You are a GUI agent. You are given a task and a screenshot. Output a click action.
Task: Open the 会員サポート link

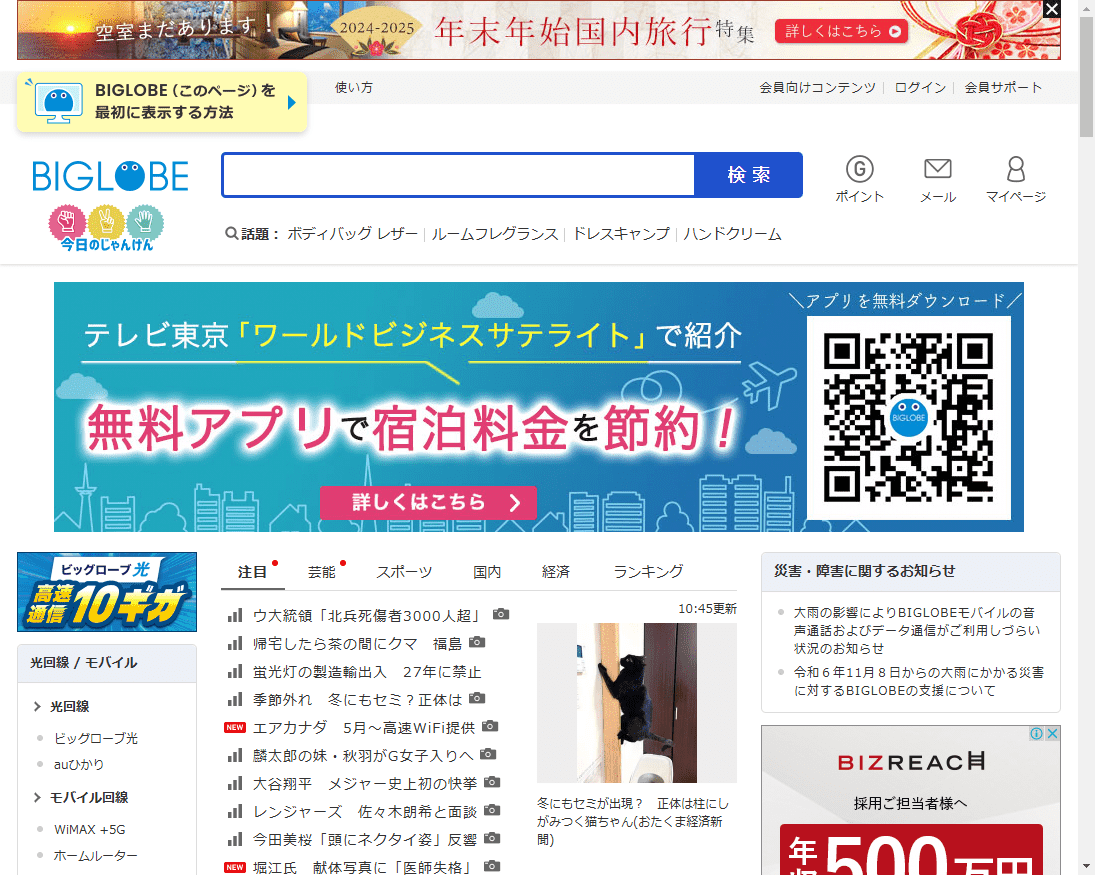click(x=1003, y=87)
